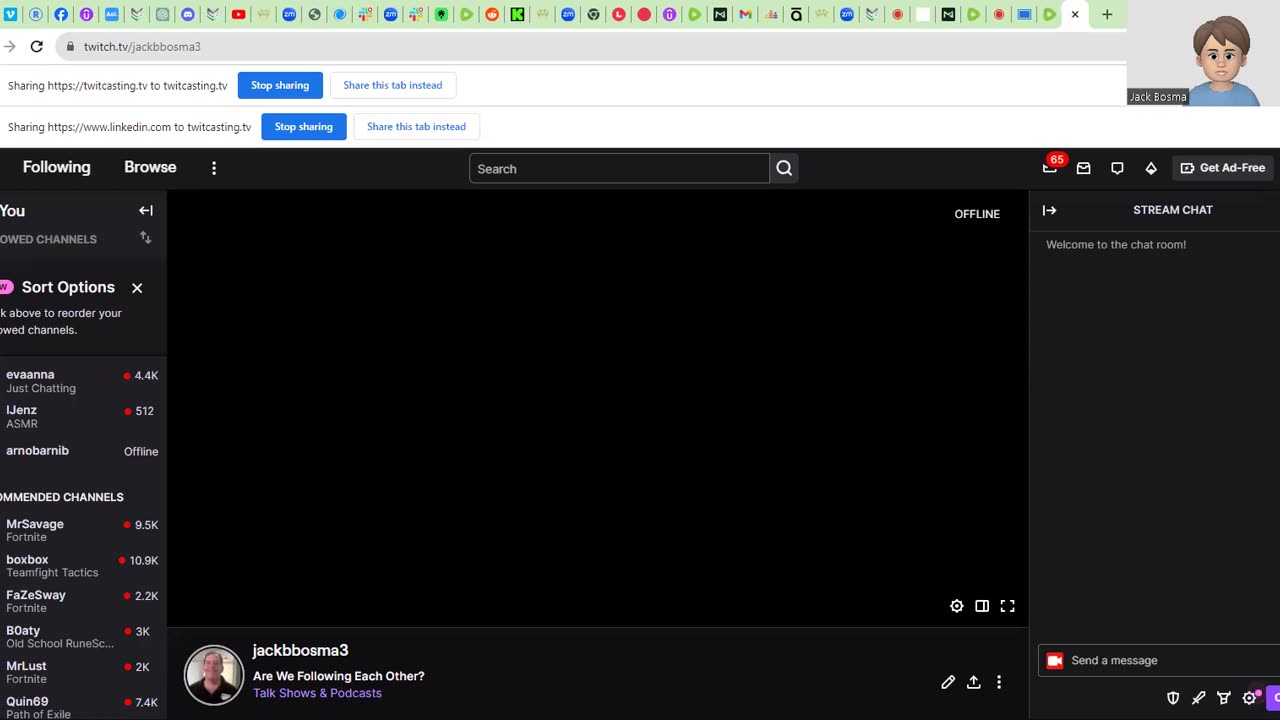Open the sort followed channels arrows icon
The image size is (1280, 720).
pos(146,238)
